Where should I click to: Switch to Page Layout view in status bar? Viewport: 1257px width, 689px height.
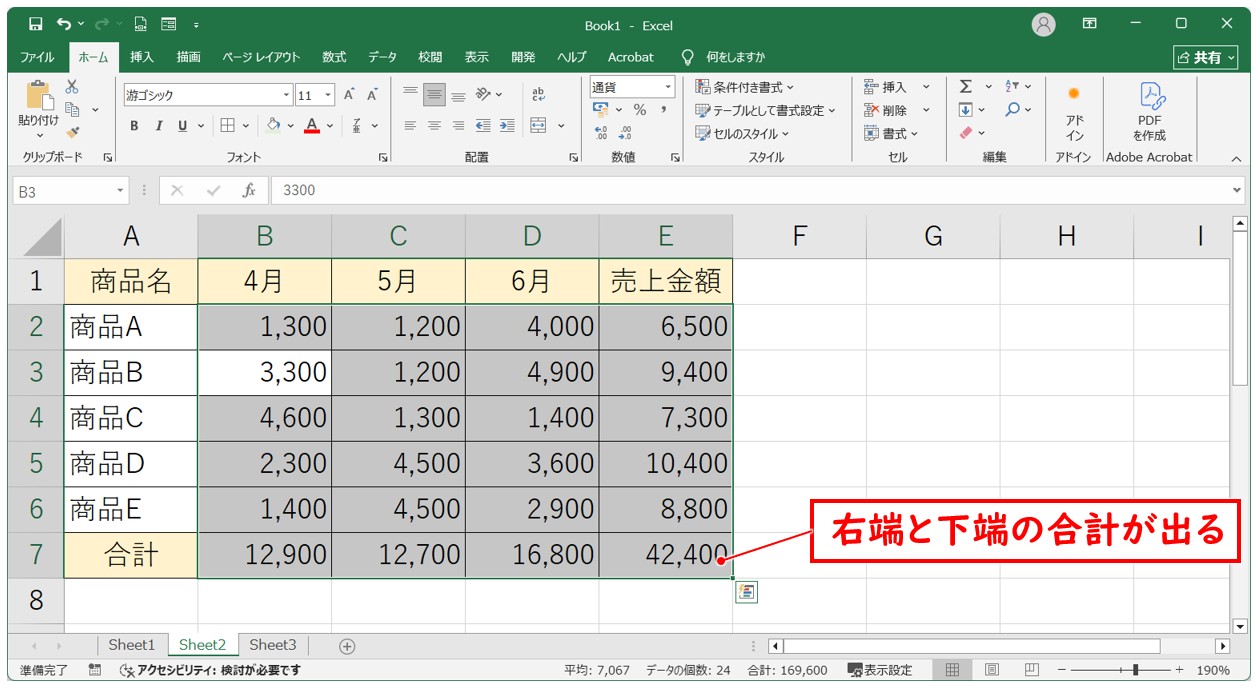tap(992, 670)
